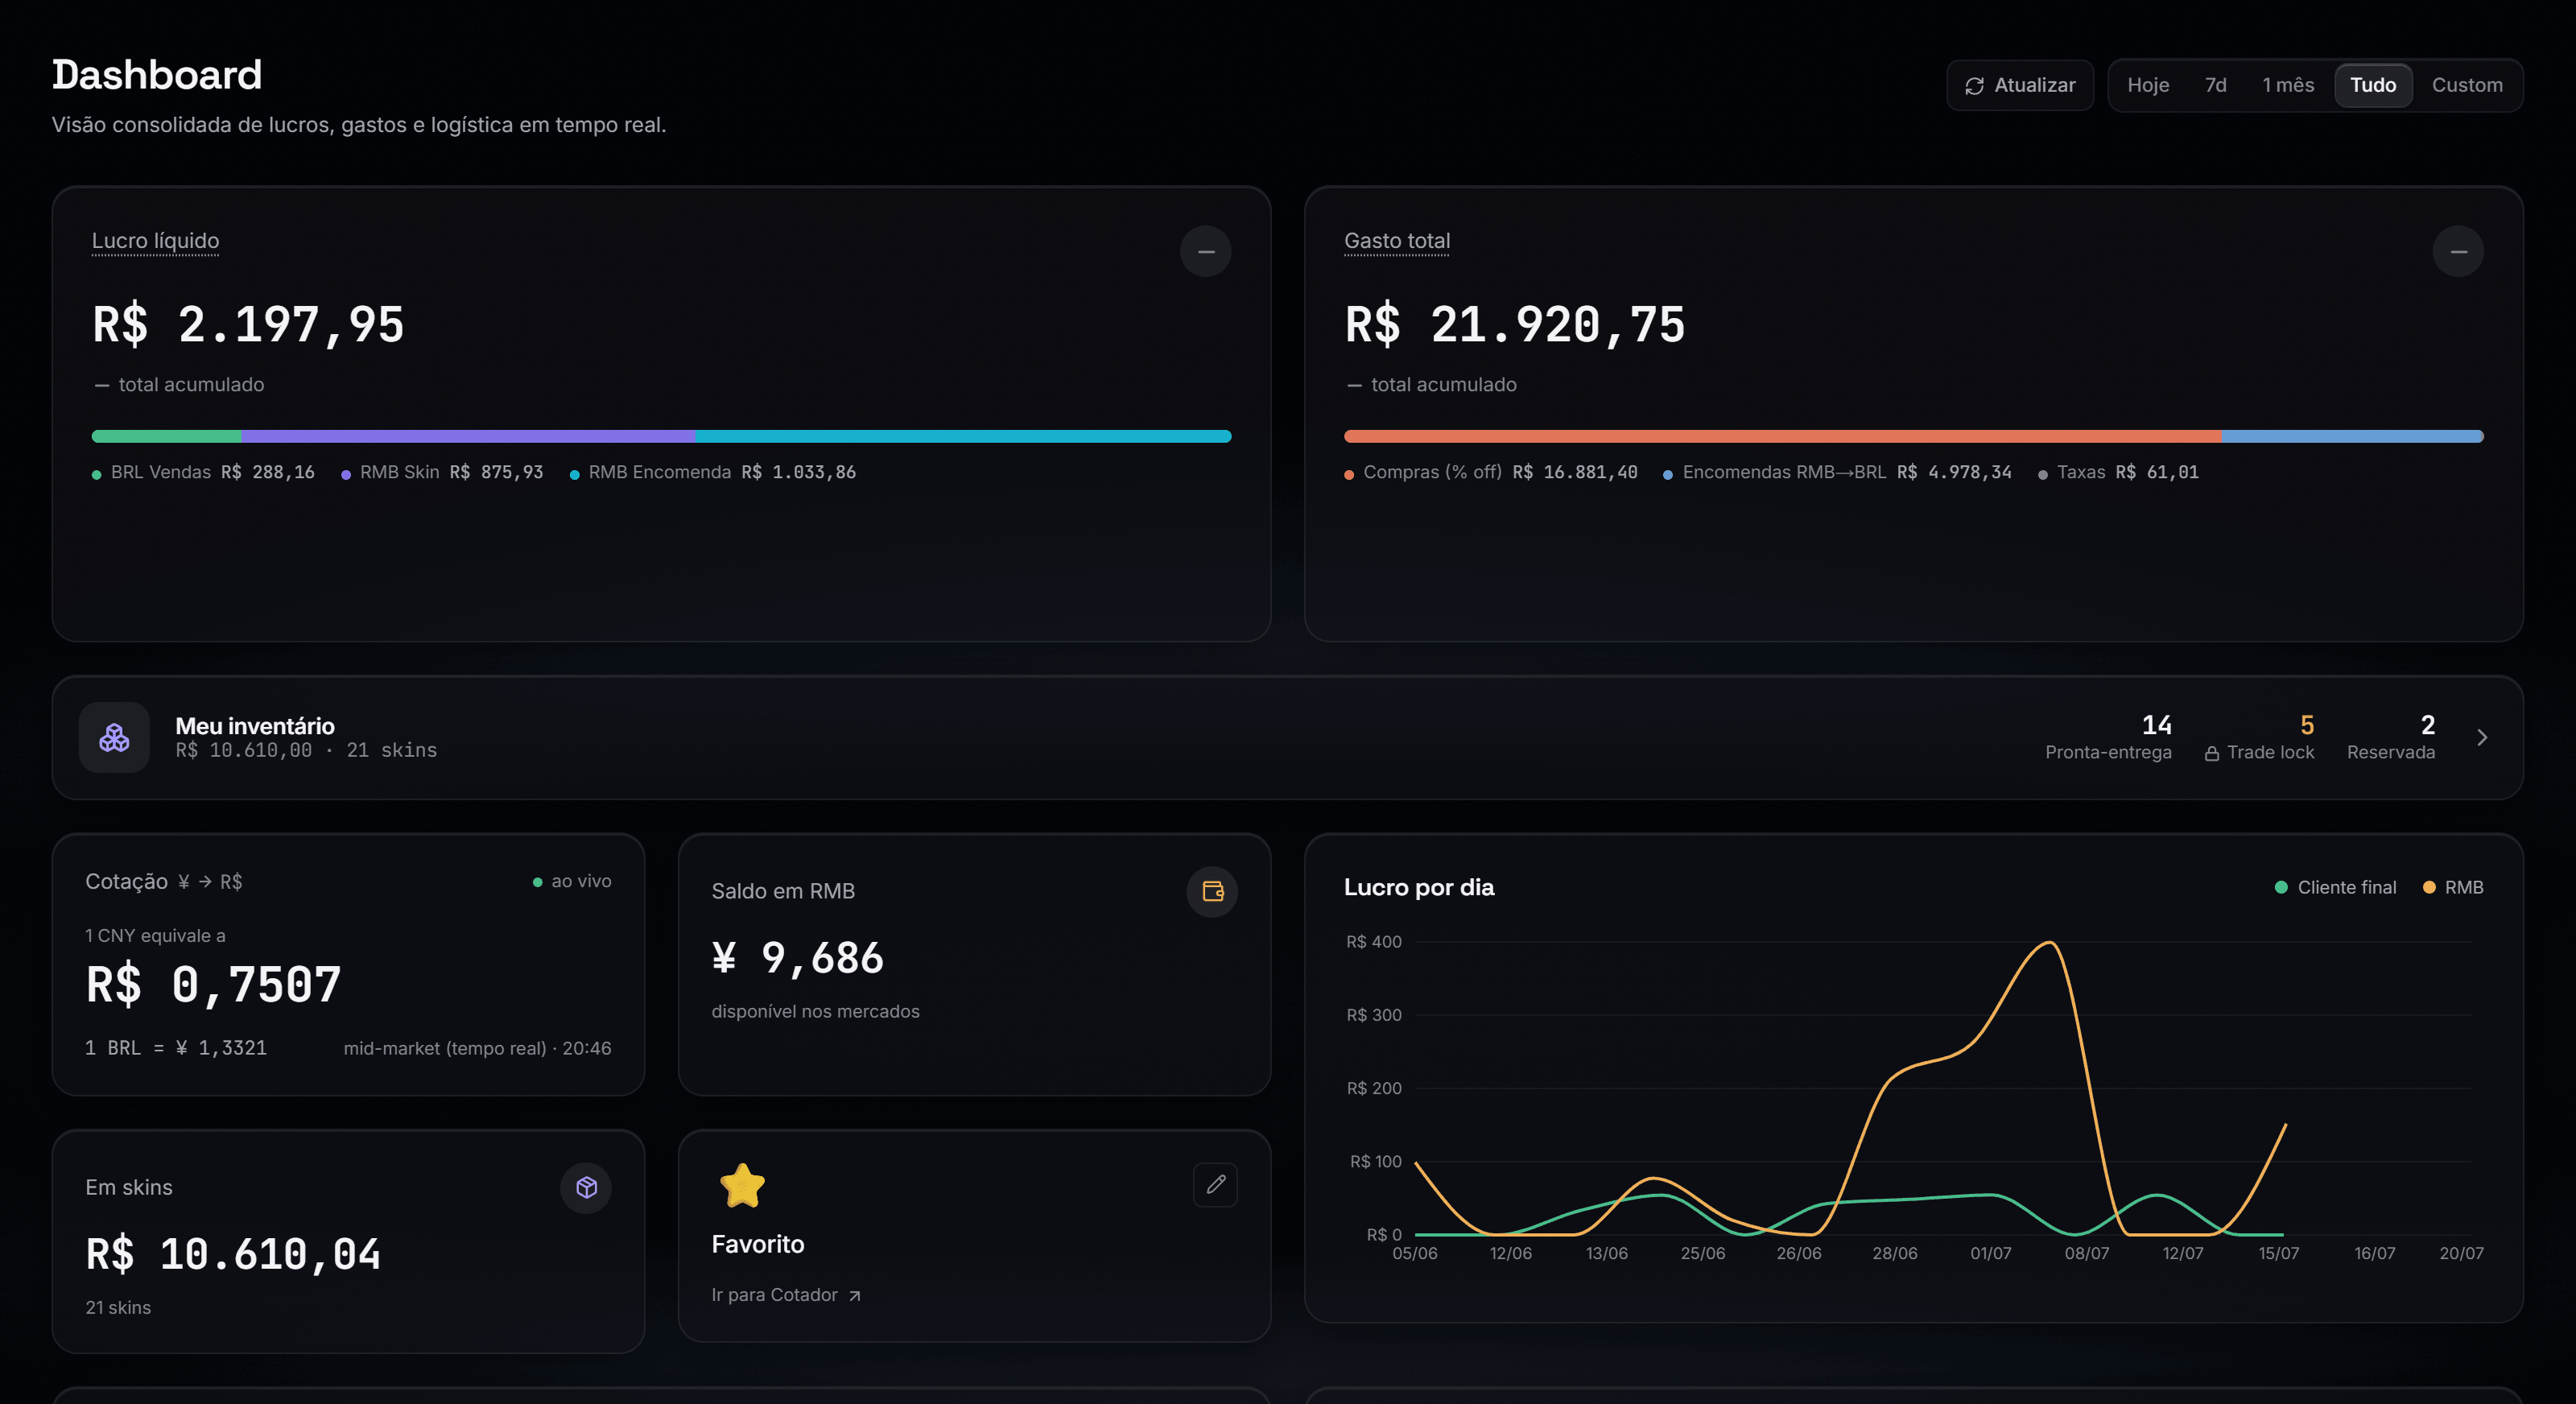Click the Lucro líquido underlined label
Screen dimensions: 2576x1404
click(x=155, y=241)
